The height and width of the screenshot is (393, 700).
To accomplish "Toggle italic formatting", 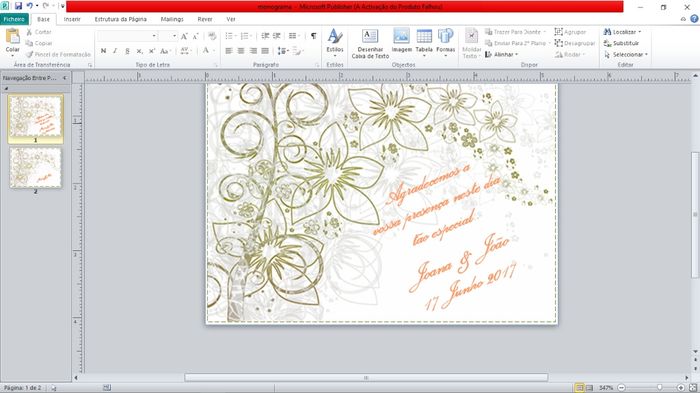I will 115,51.
